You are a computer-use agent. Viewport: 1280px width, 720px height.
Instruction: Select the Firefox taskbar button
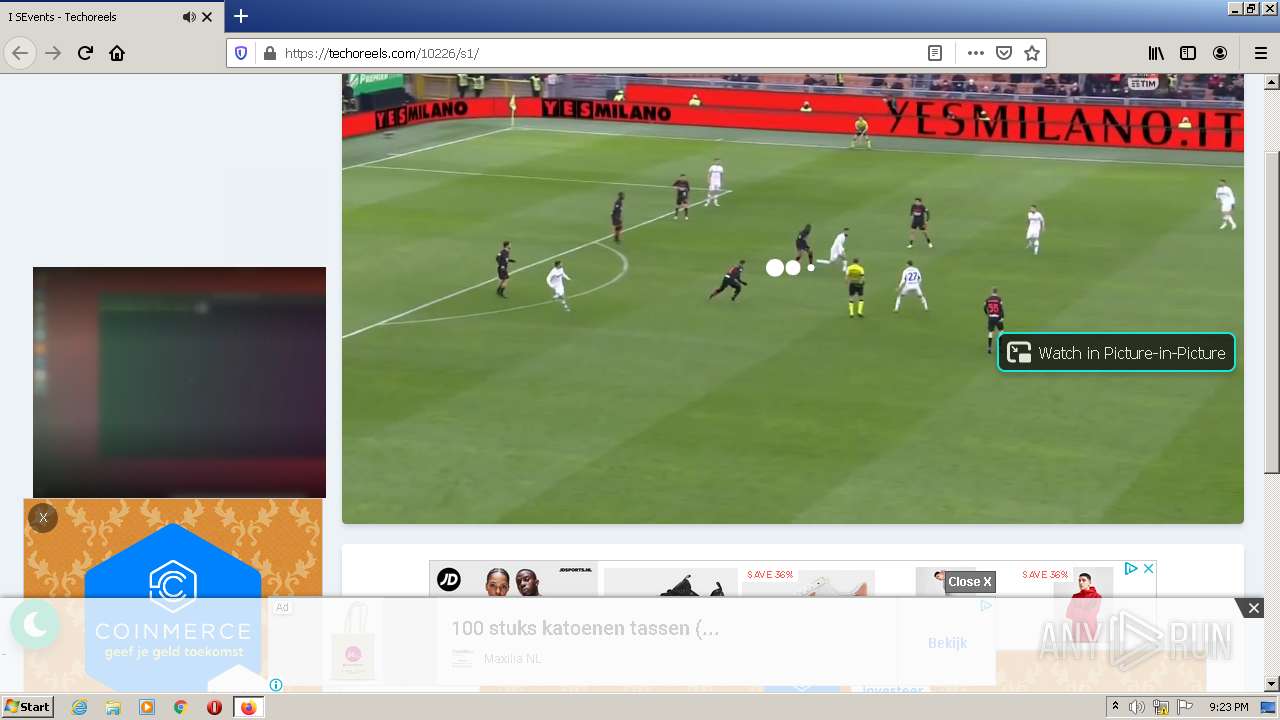248,707
